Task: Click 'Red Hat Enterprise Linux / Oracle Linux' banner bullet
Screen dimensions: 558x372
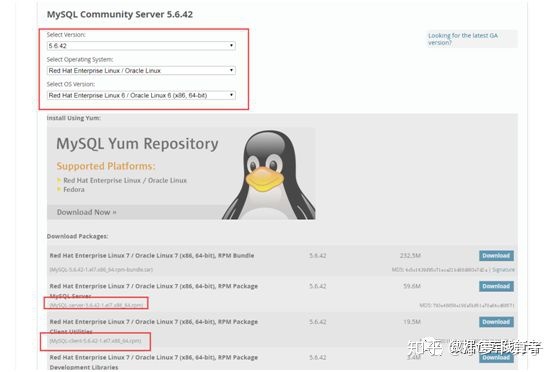Action: click(x=125, y=180)
